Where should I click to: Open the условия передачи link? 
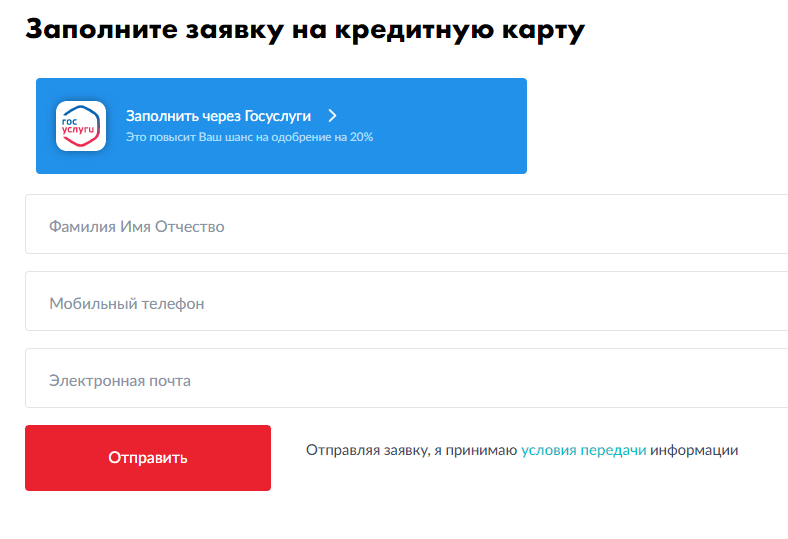click(x=583, y=450)
